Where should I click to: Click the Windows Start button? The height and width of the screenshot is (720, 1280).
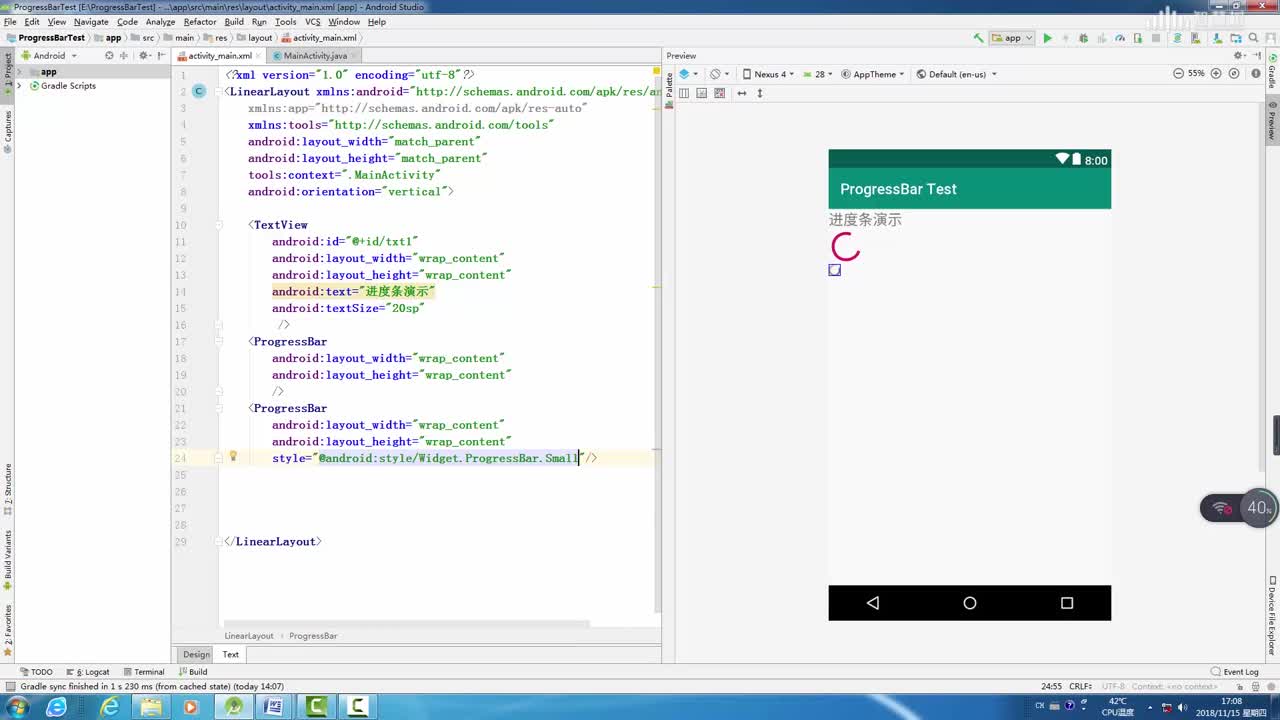pos(18,707)
